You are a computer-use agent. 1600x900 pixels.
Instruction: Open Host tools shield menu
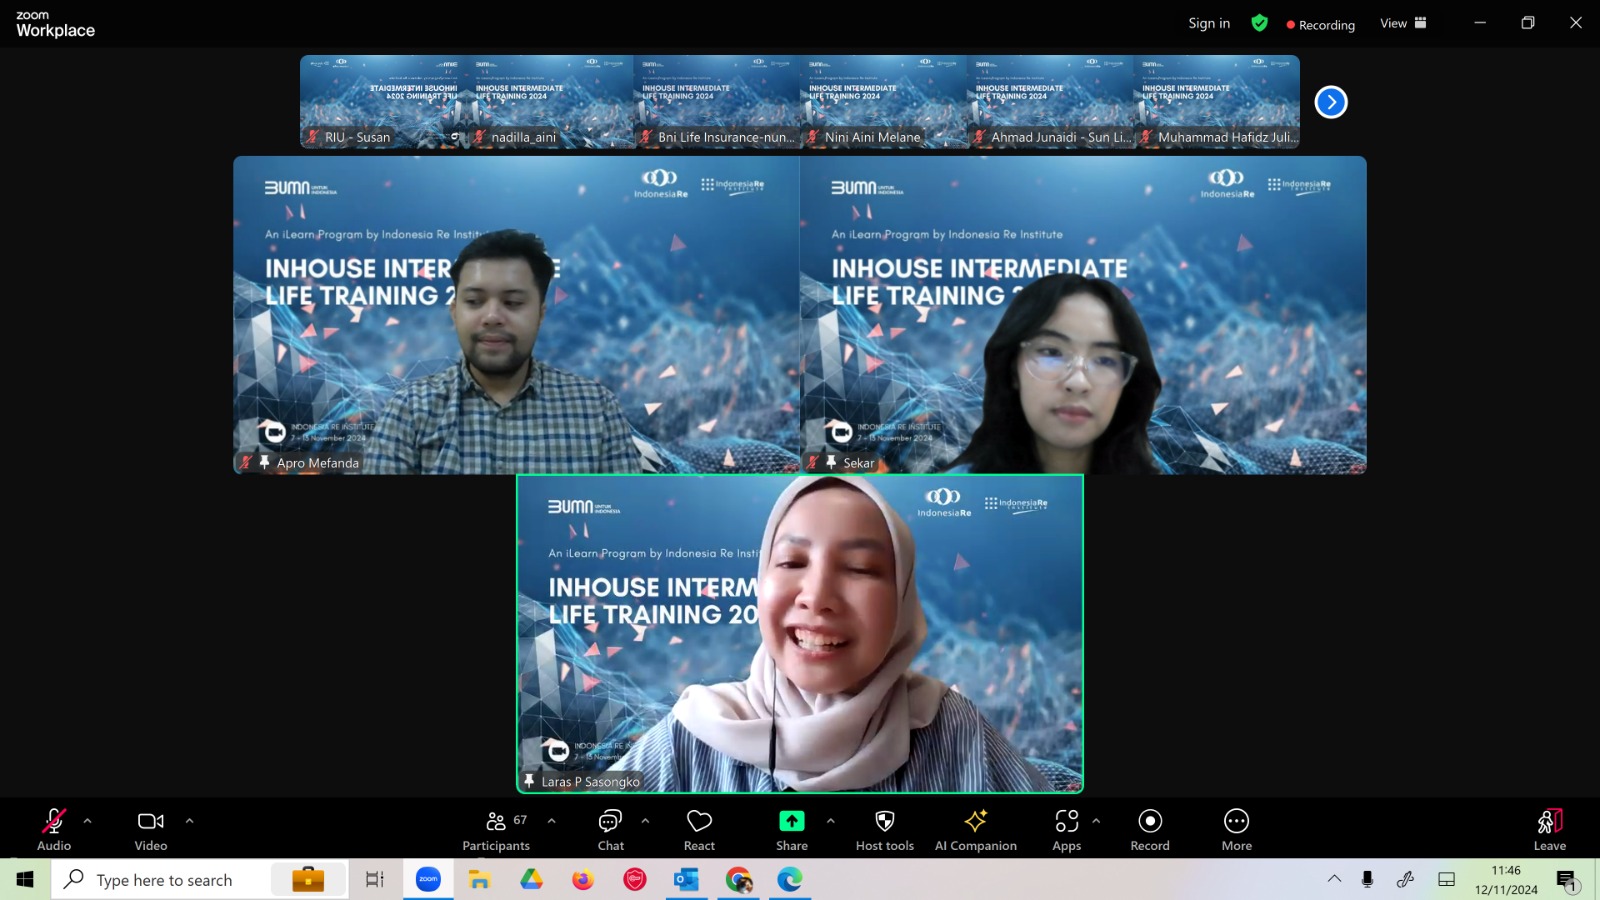pos(884,830)
